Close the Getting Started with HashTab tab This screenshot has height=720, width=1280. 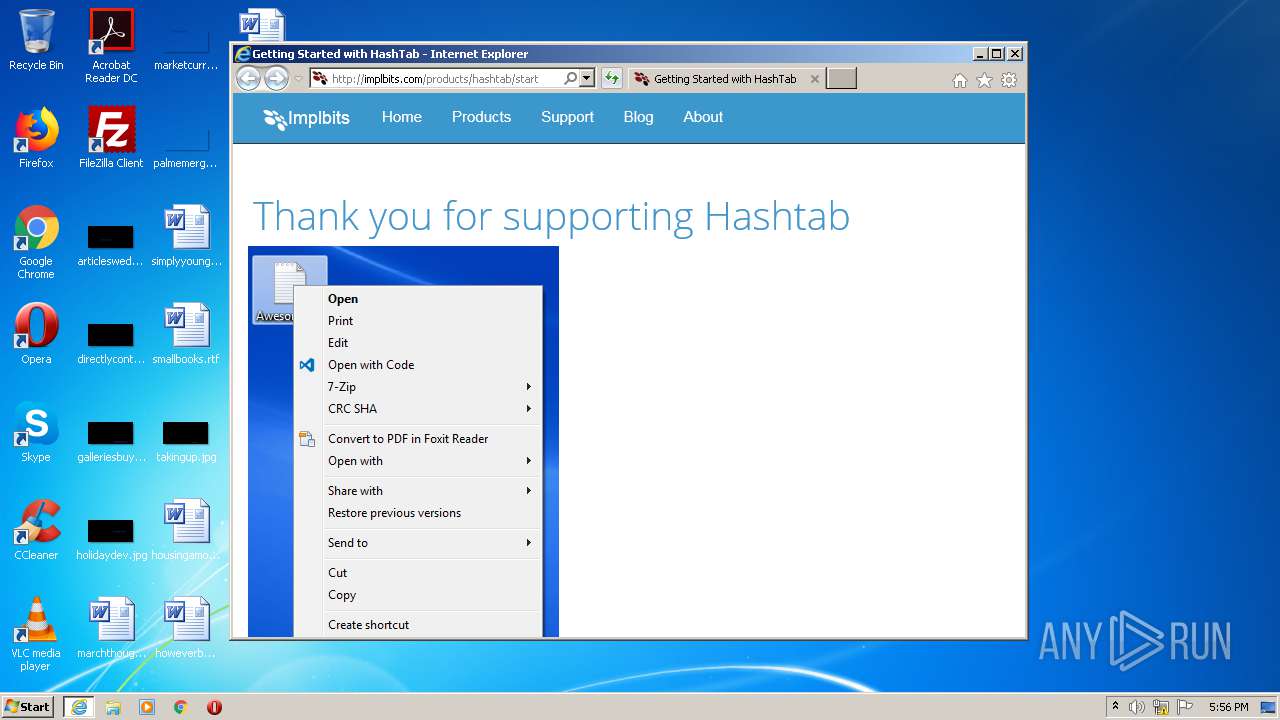click(814, 79)
